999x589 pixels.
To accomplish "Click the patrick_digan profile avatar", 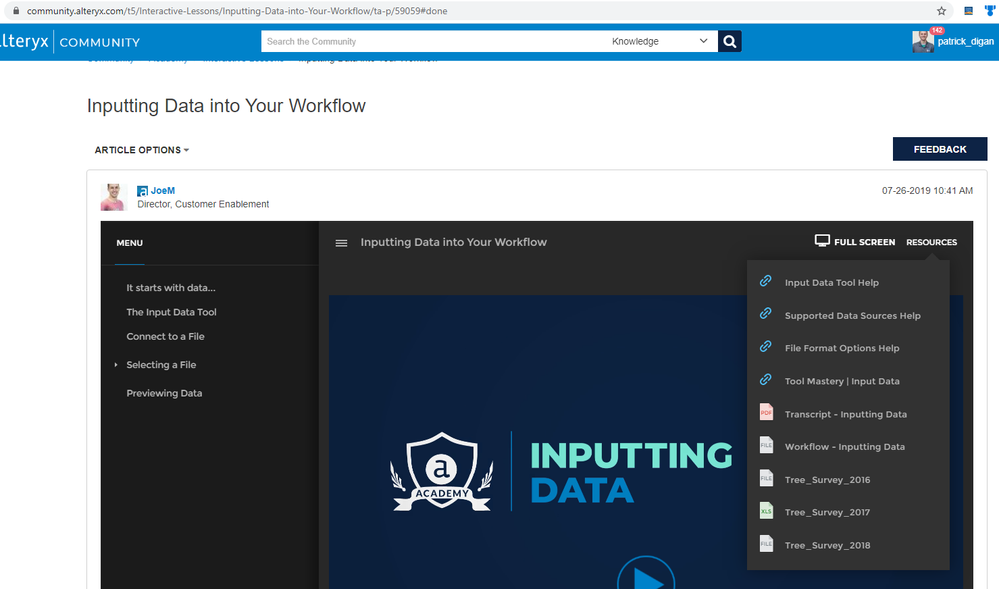I will (923, 41).
